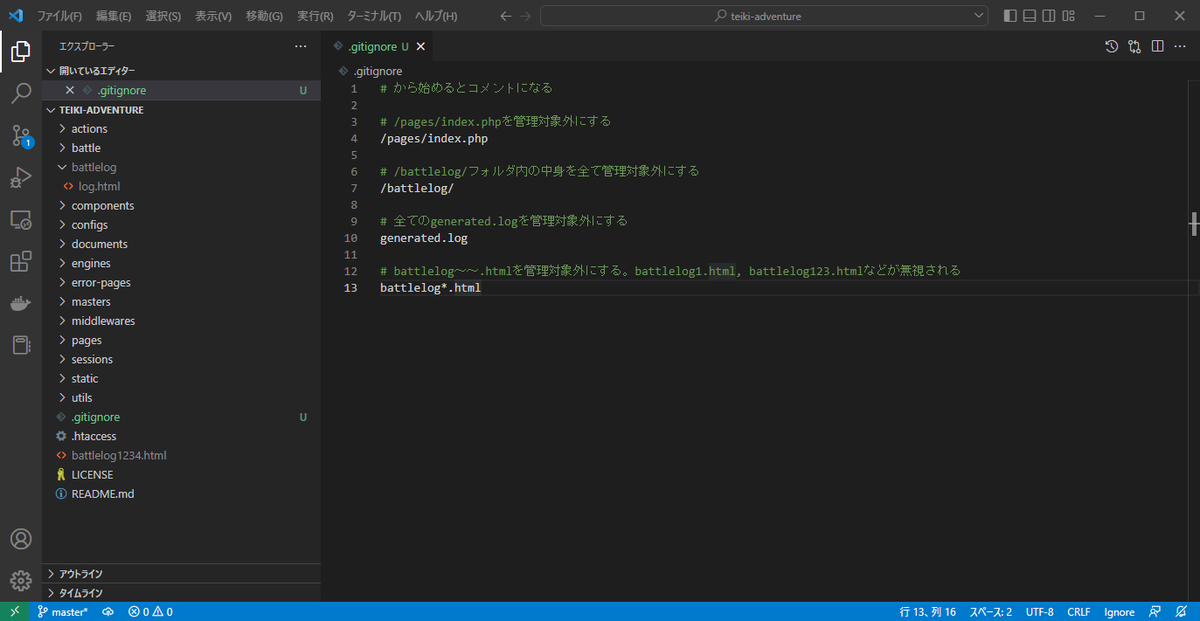1200x621 pixels.
Task: Click the VS Code logo icon
Action: point(15,16)
